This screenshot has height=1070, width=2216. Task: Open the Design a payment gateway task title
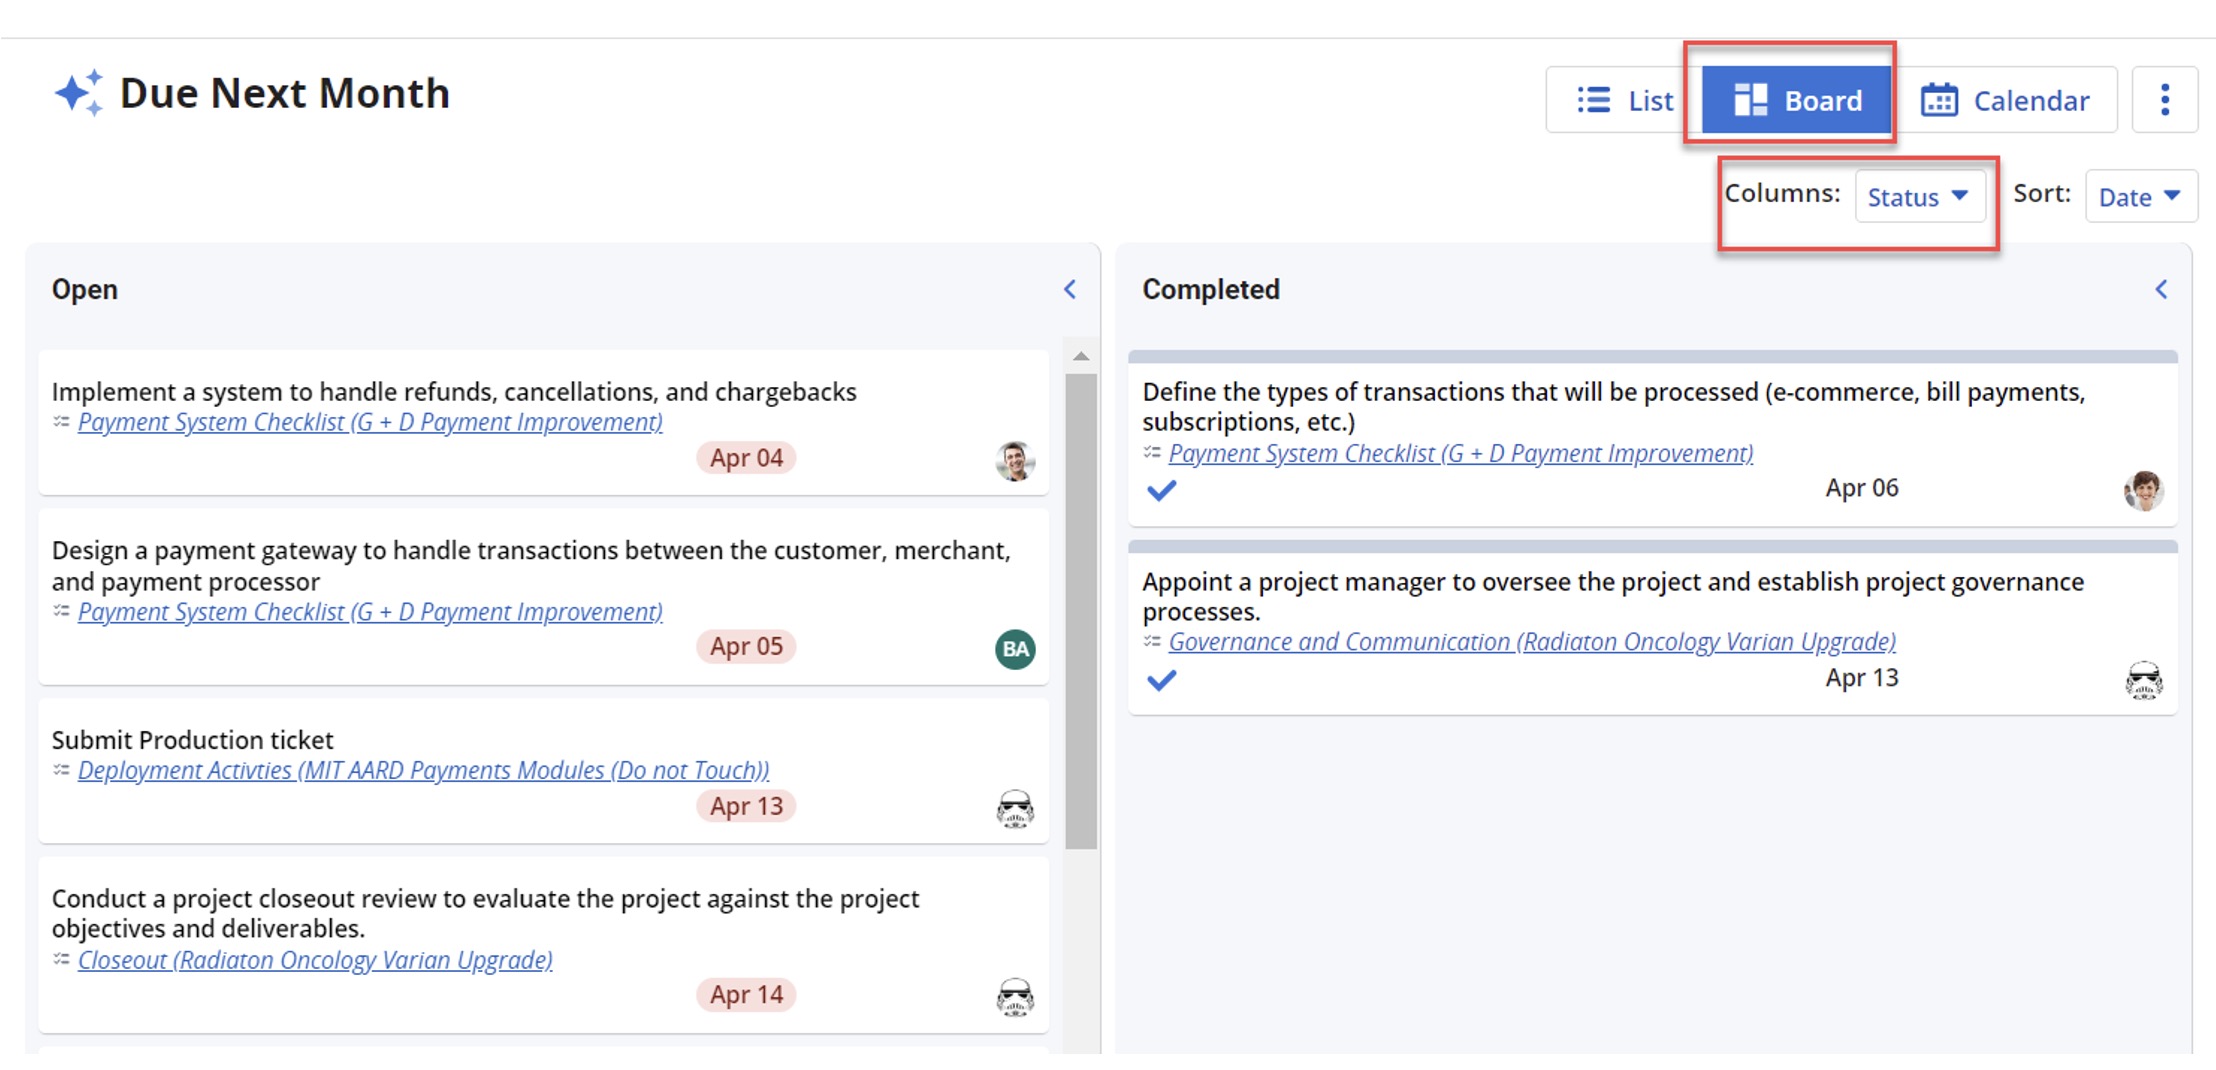(x=531, y=566)
